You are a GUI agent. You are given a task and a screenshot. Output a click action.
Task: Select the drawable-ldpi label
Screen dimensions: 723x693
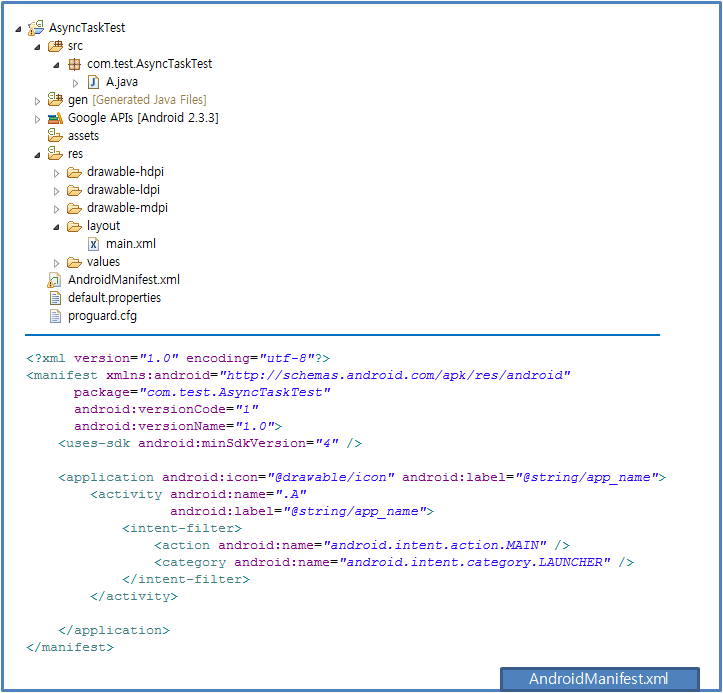(x=124, y=190)
